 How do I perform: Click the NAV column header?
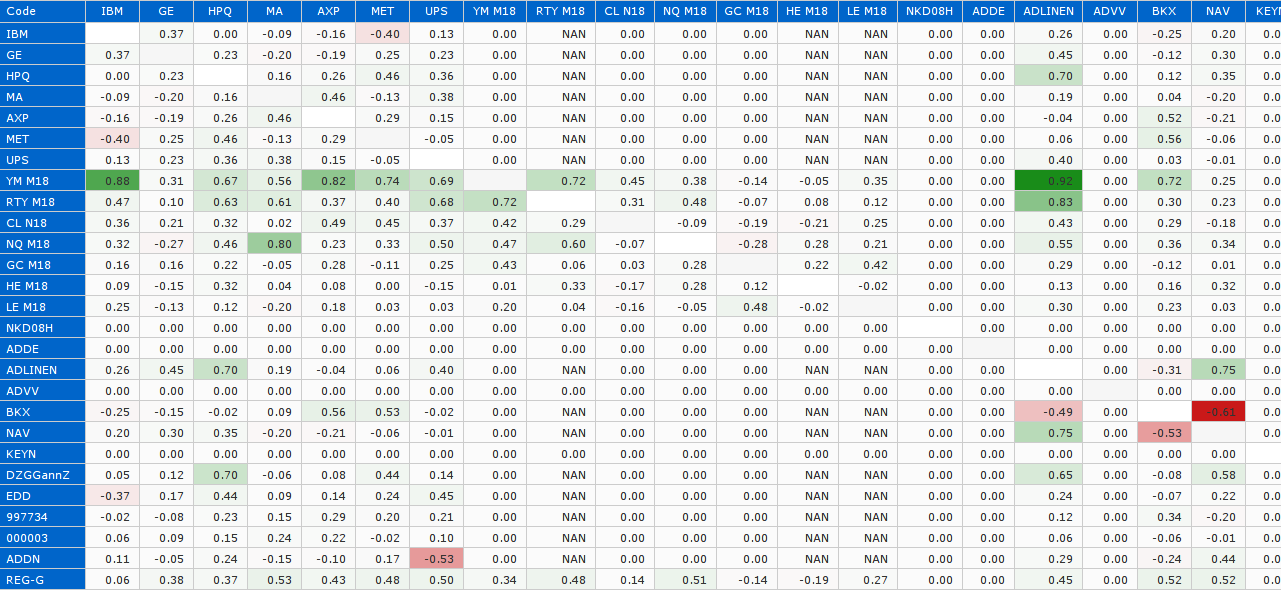1218,11
